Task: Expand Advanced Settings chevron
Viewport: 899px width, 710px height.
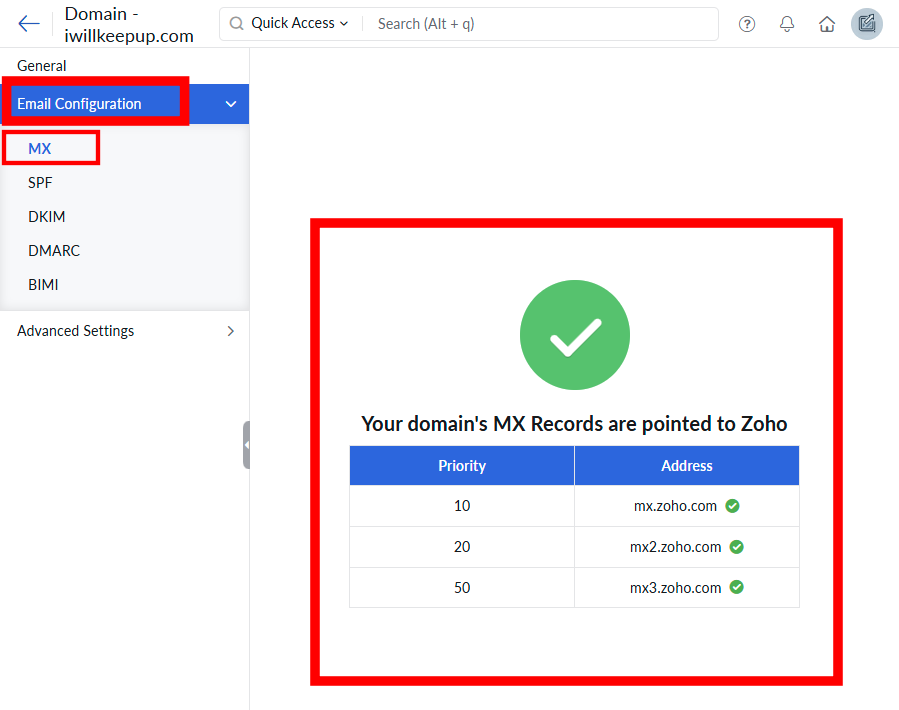Action: tap(231, 331)
